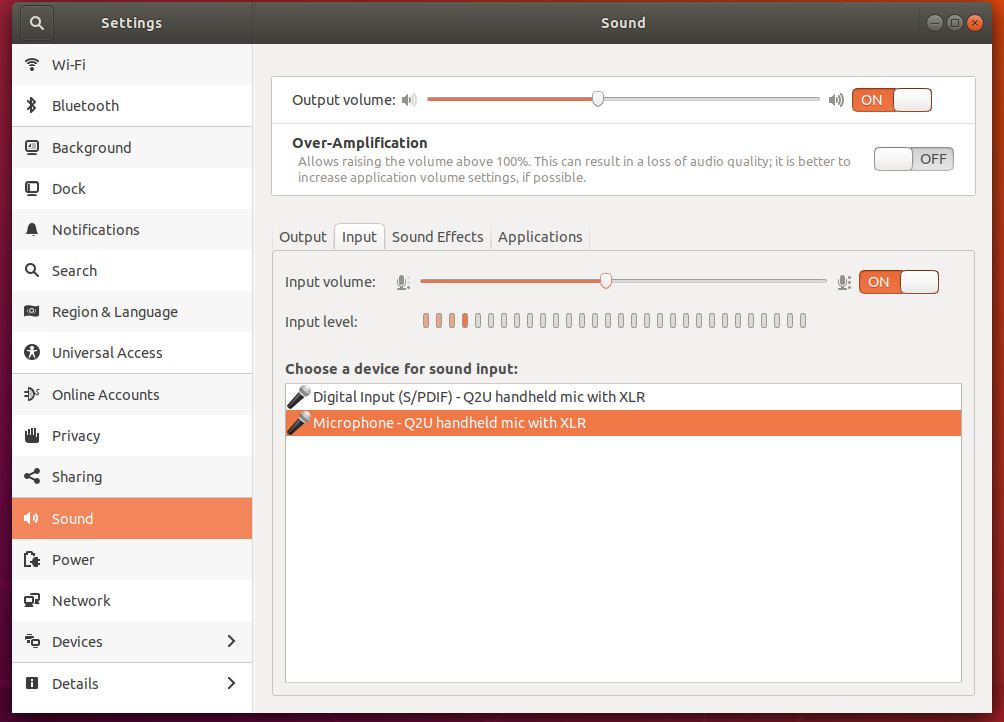This screenshot has width=1004, height=722.
Task: Open Region & Language settings
Action: (x=114, y=312)
